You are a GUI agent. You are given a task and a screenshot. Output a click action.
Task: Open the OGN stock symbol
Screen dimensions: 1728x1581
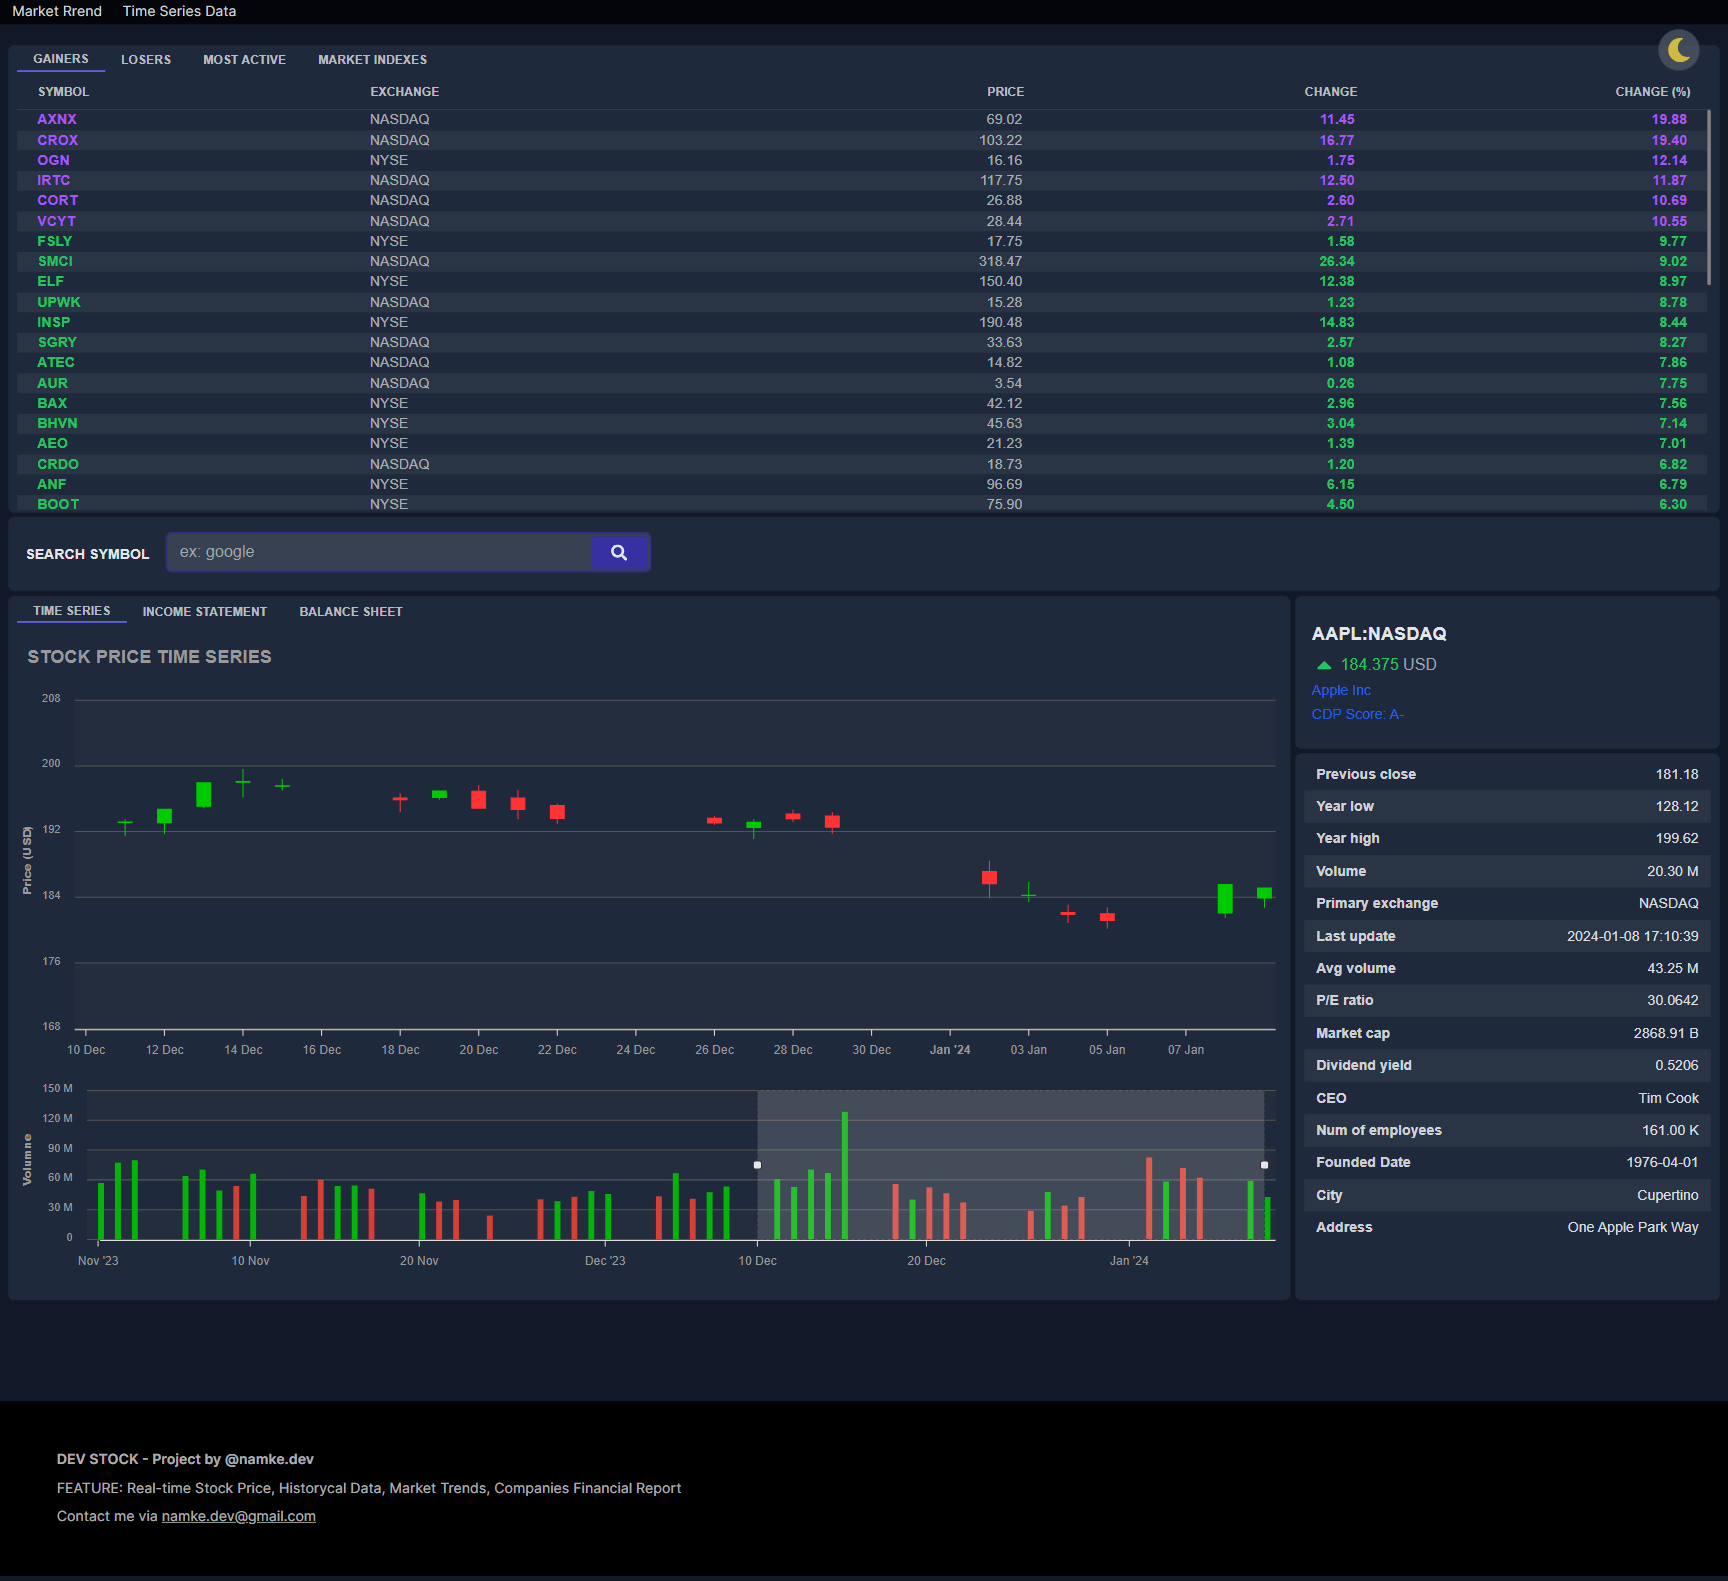click(53, 160)
